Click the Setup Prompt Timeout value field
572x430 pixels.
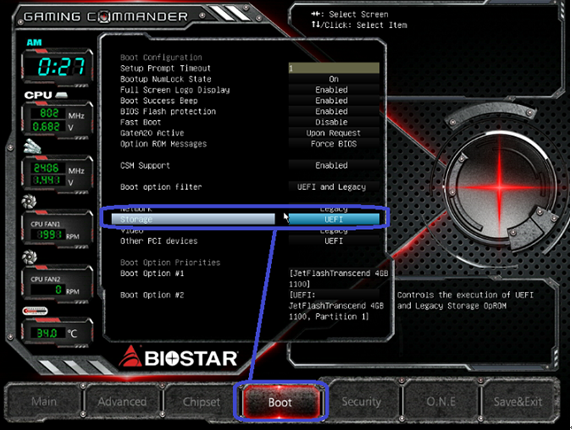(334, 68)
